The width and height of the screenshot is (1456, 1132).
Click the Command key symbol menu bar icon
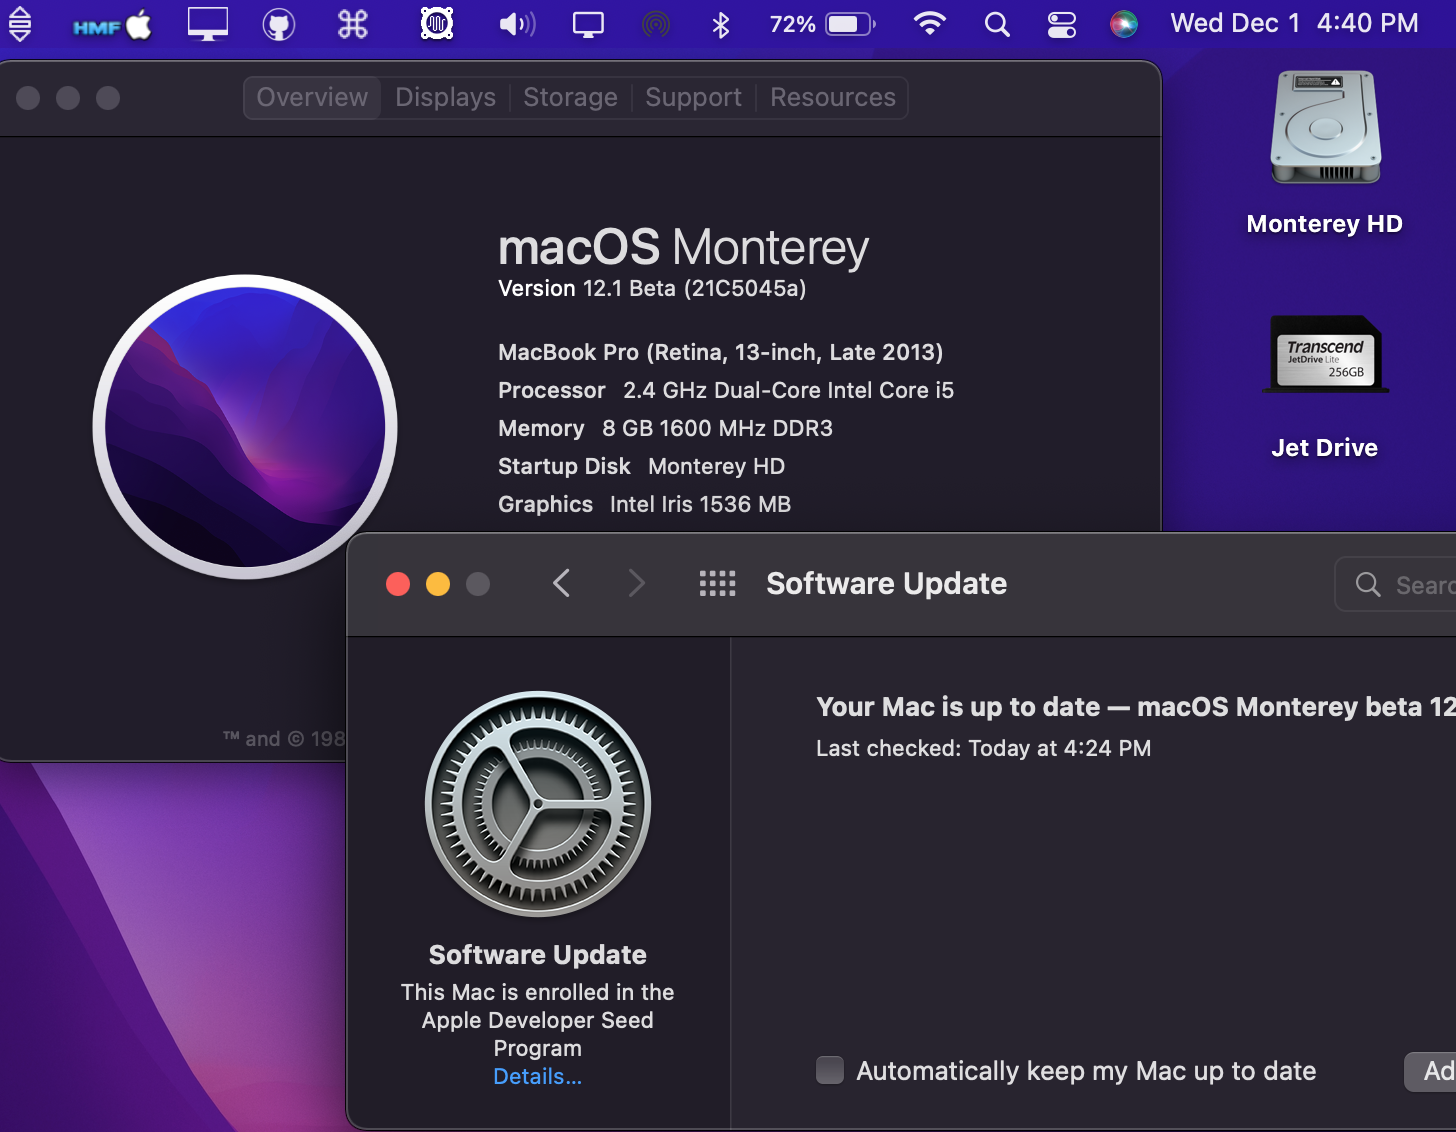pyautogui.click(x=353, y=24)
